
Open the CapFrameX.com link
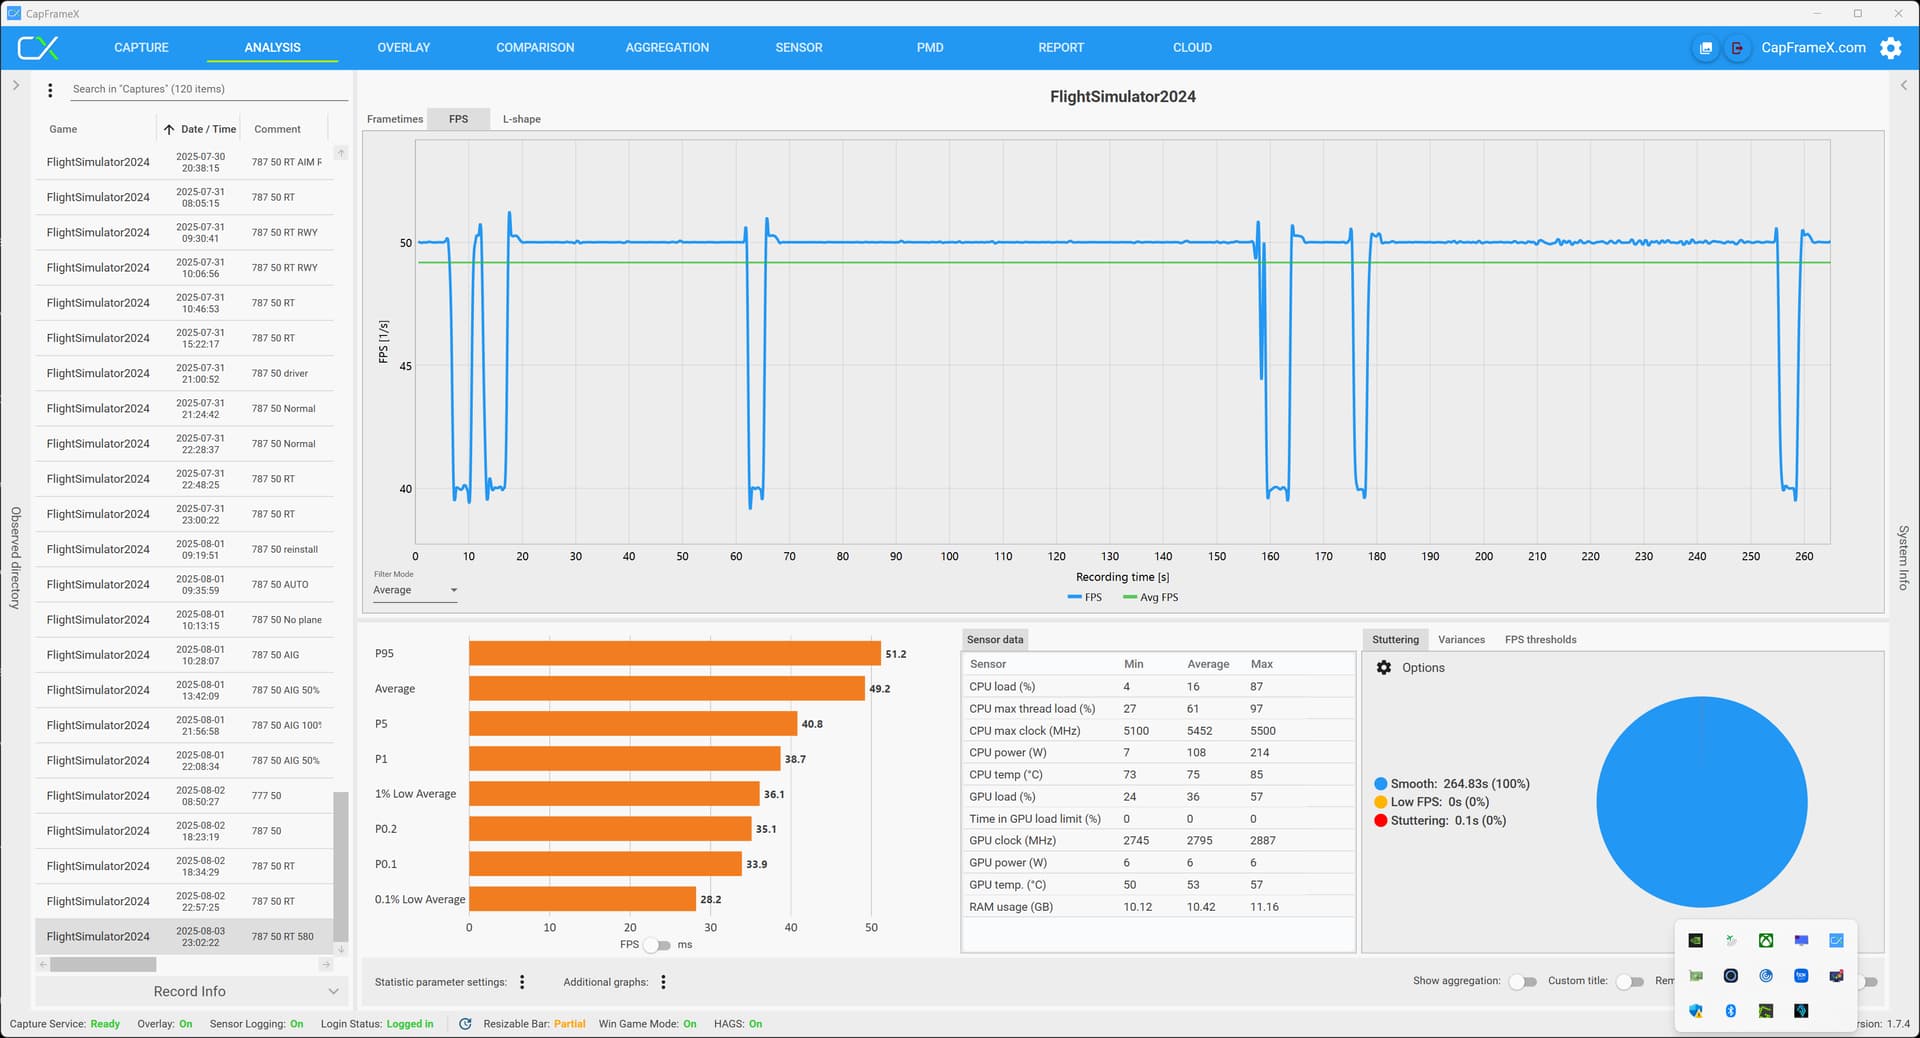(x=1813, y=48)
